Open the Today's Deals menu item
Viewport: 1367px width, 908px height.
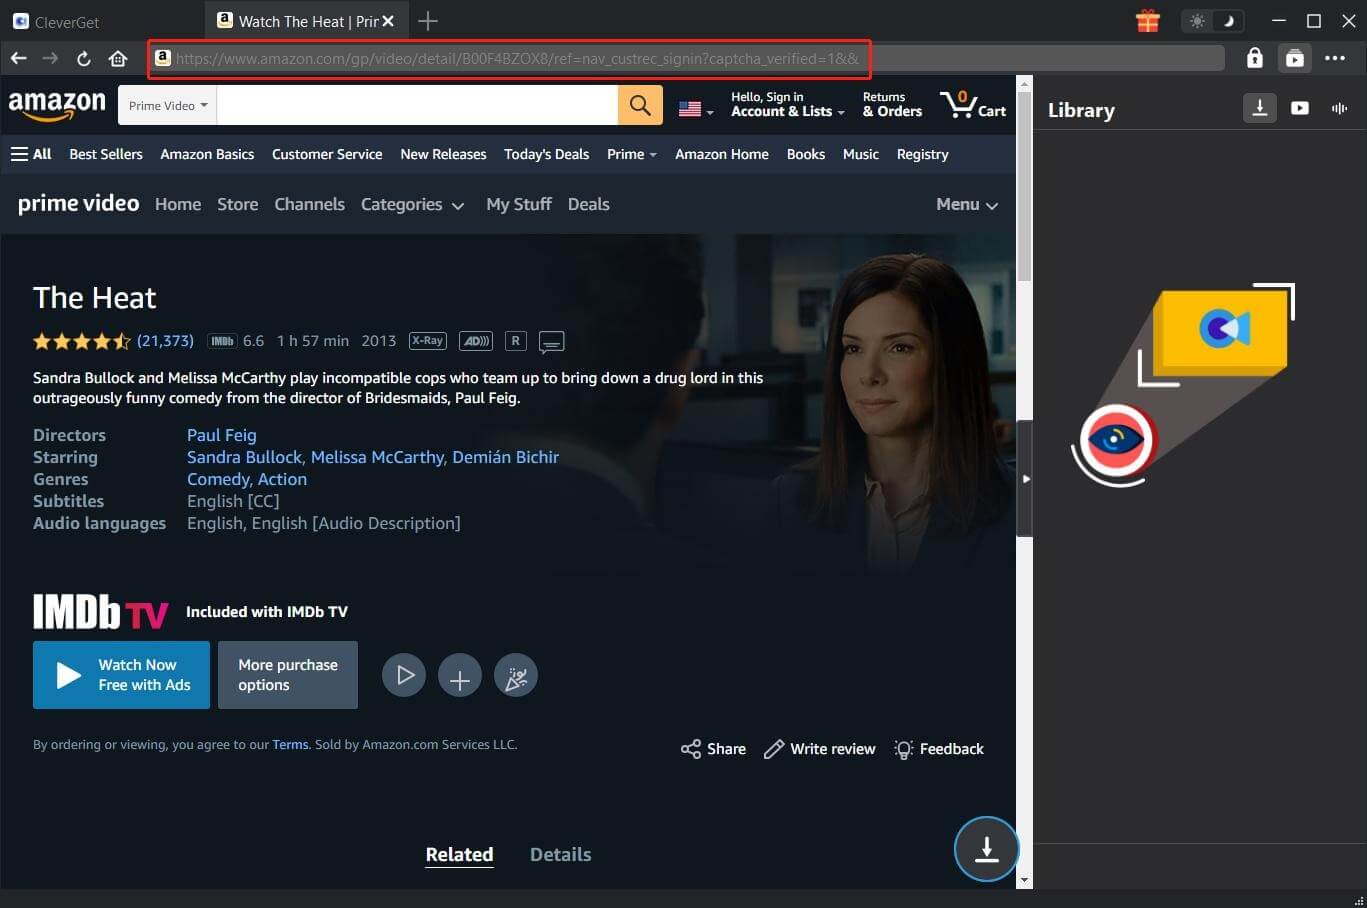[546, 154]
